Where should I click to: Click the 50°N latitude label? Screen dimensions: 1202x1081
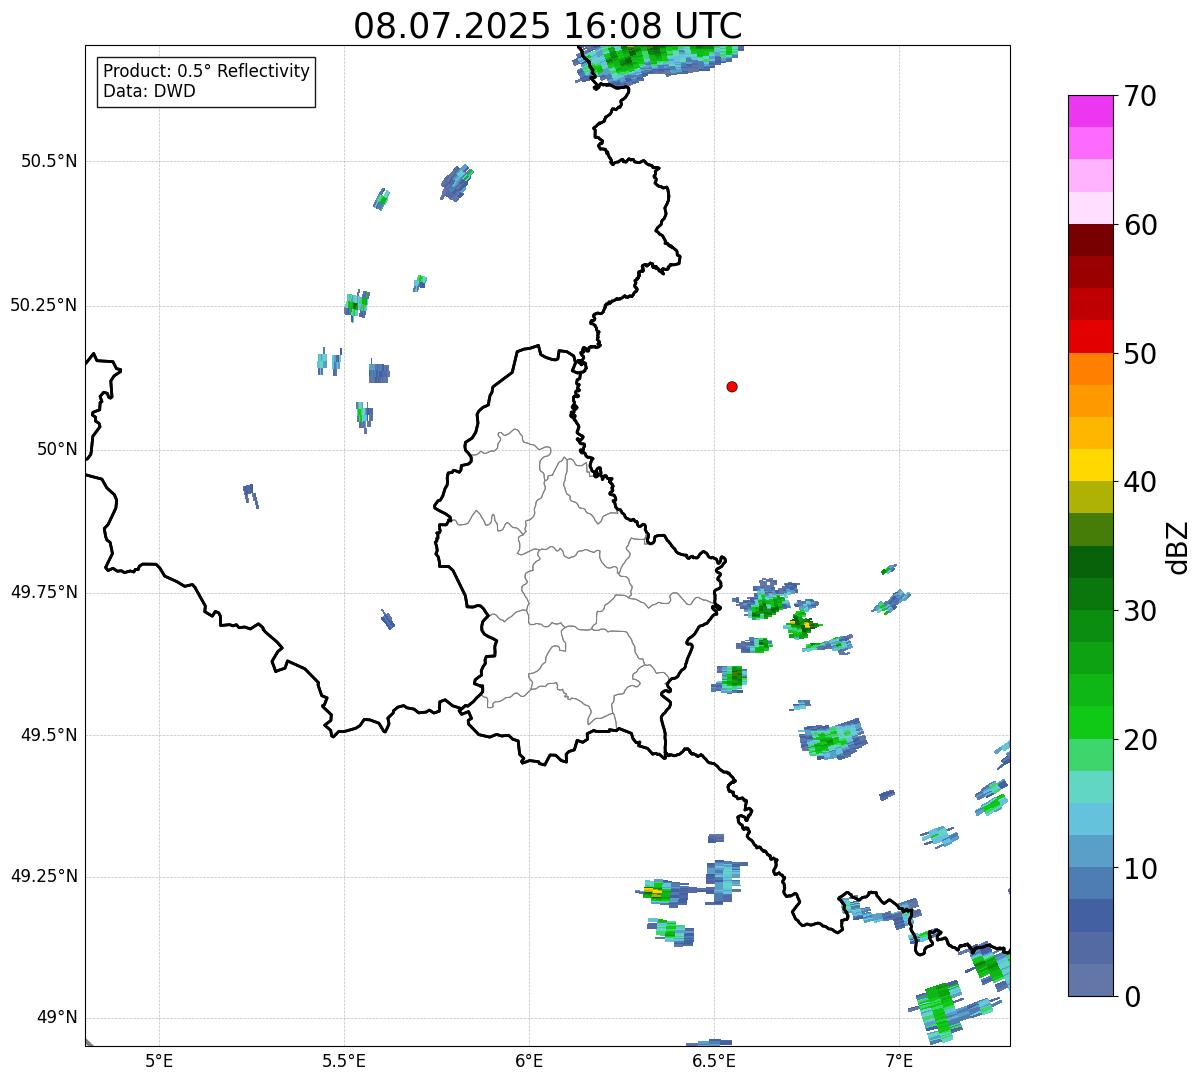click(x=57, y=449)
